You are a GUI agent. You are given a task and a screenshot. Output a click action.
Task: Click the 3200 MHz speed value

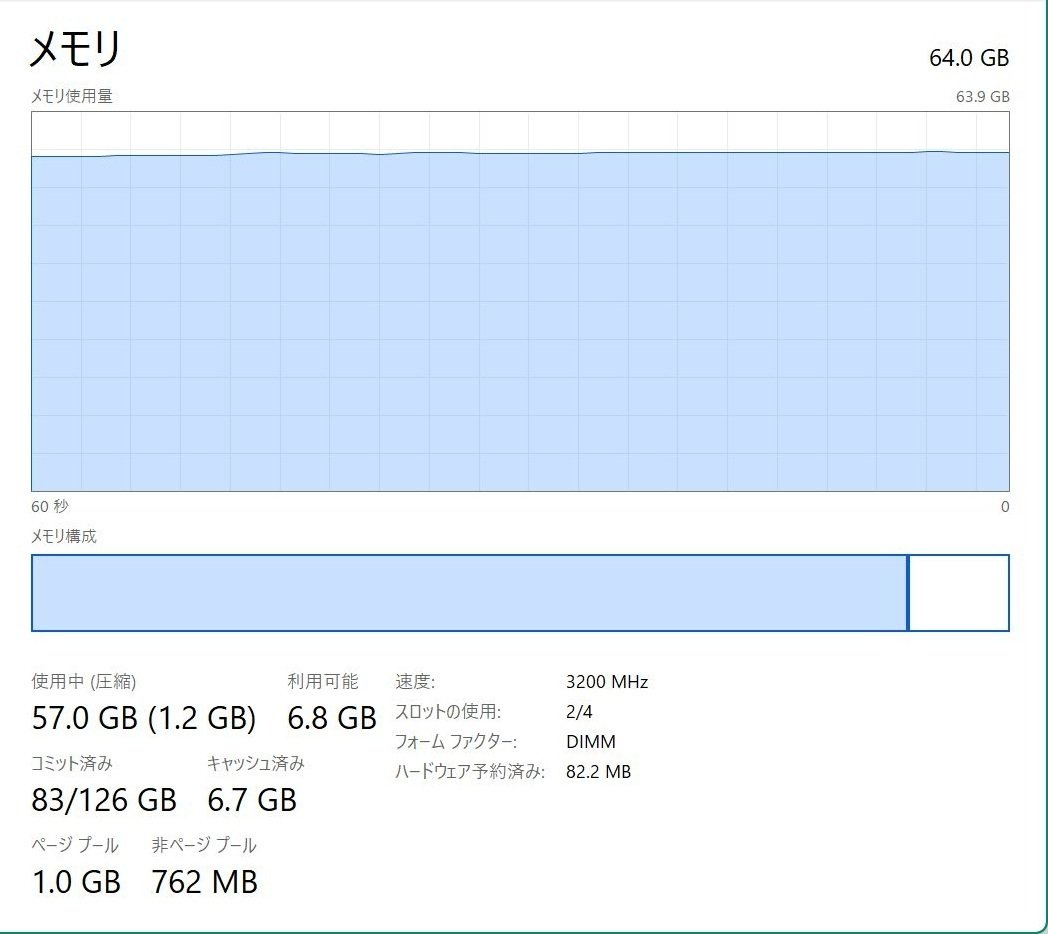coord(607,682)
